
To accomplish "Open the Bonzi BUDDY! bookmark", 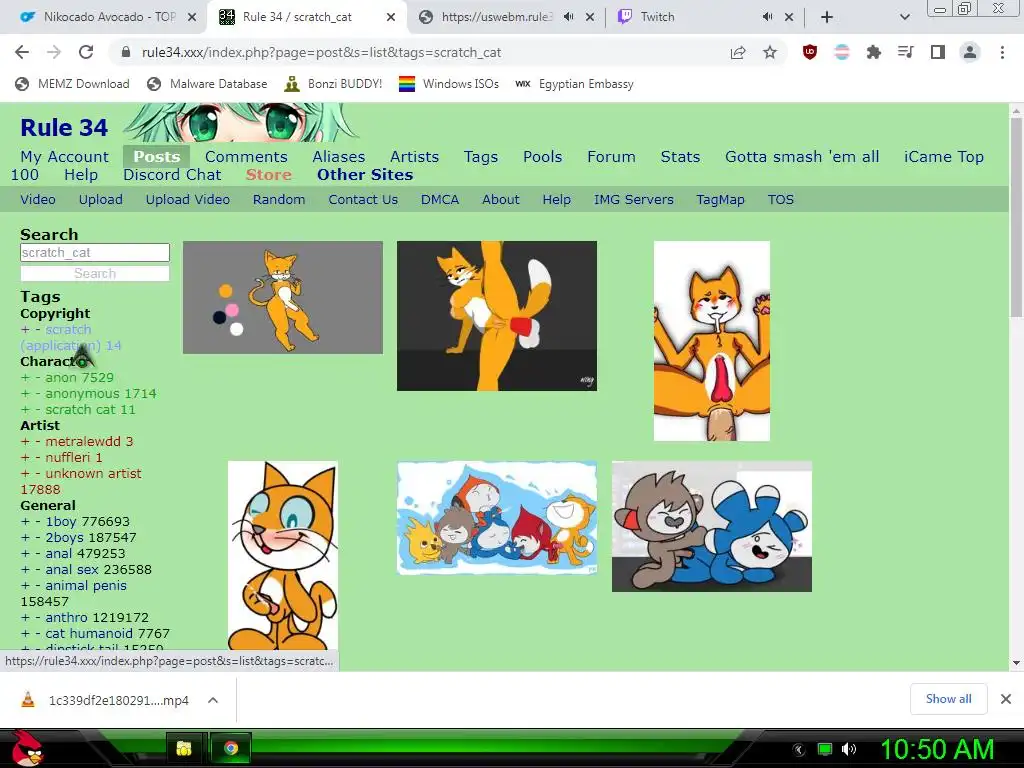I will tap(333, 84).
